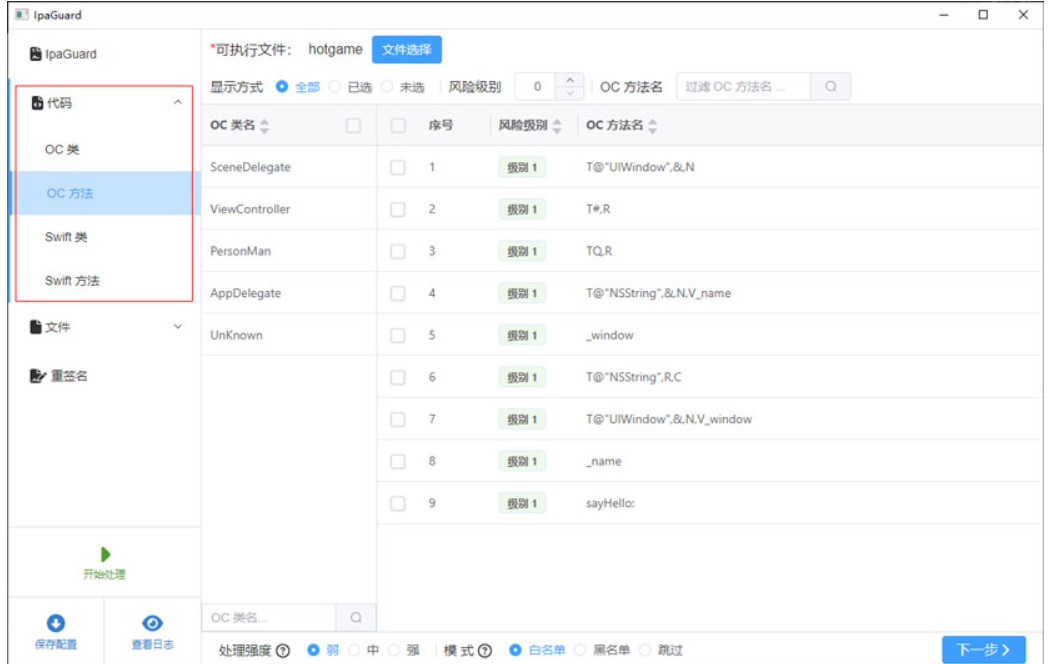
Task: Open the OC 类 menu item
Action: tap(105, 149)
